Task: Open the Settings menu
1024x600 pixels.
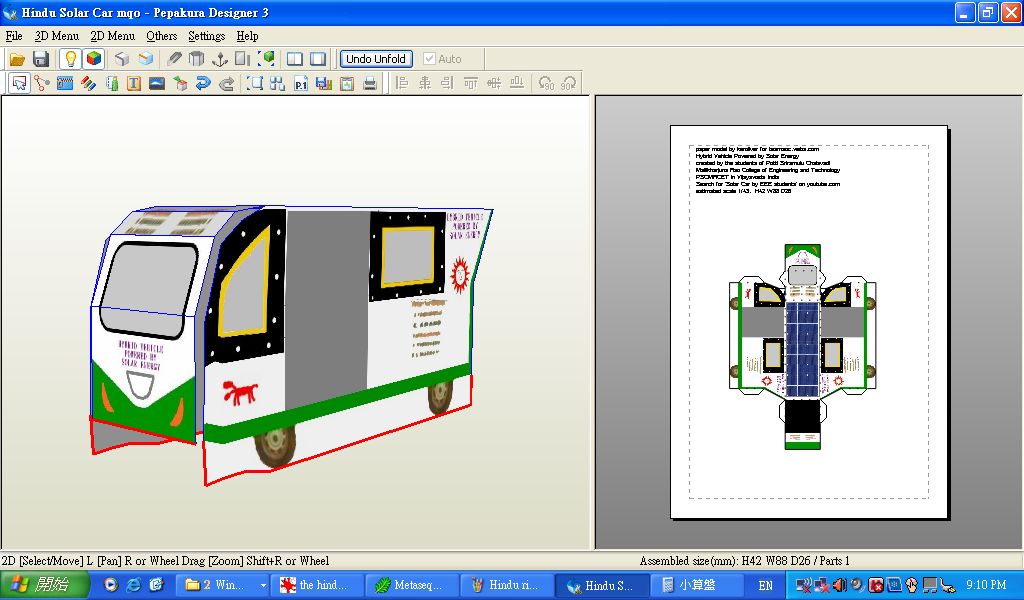Action: 206,36
